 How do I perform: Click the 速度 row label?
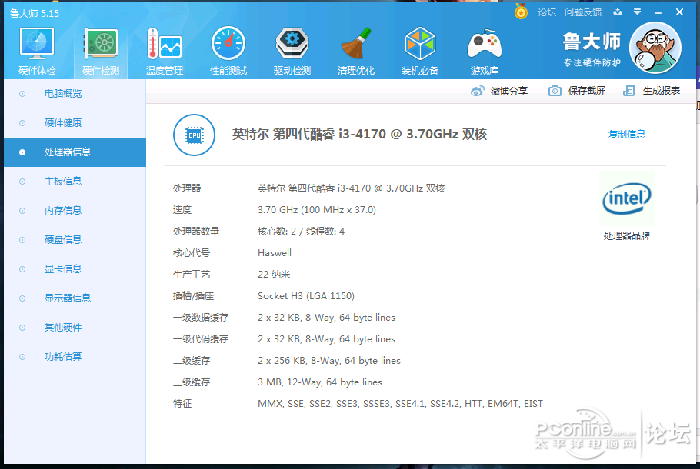point(182,210)
